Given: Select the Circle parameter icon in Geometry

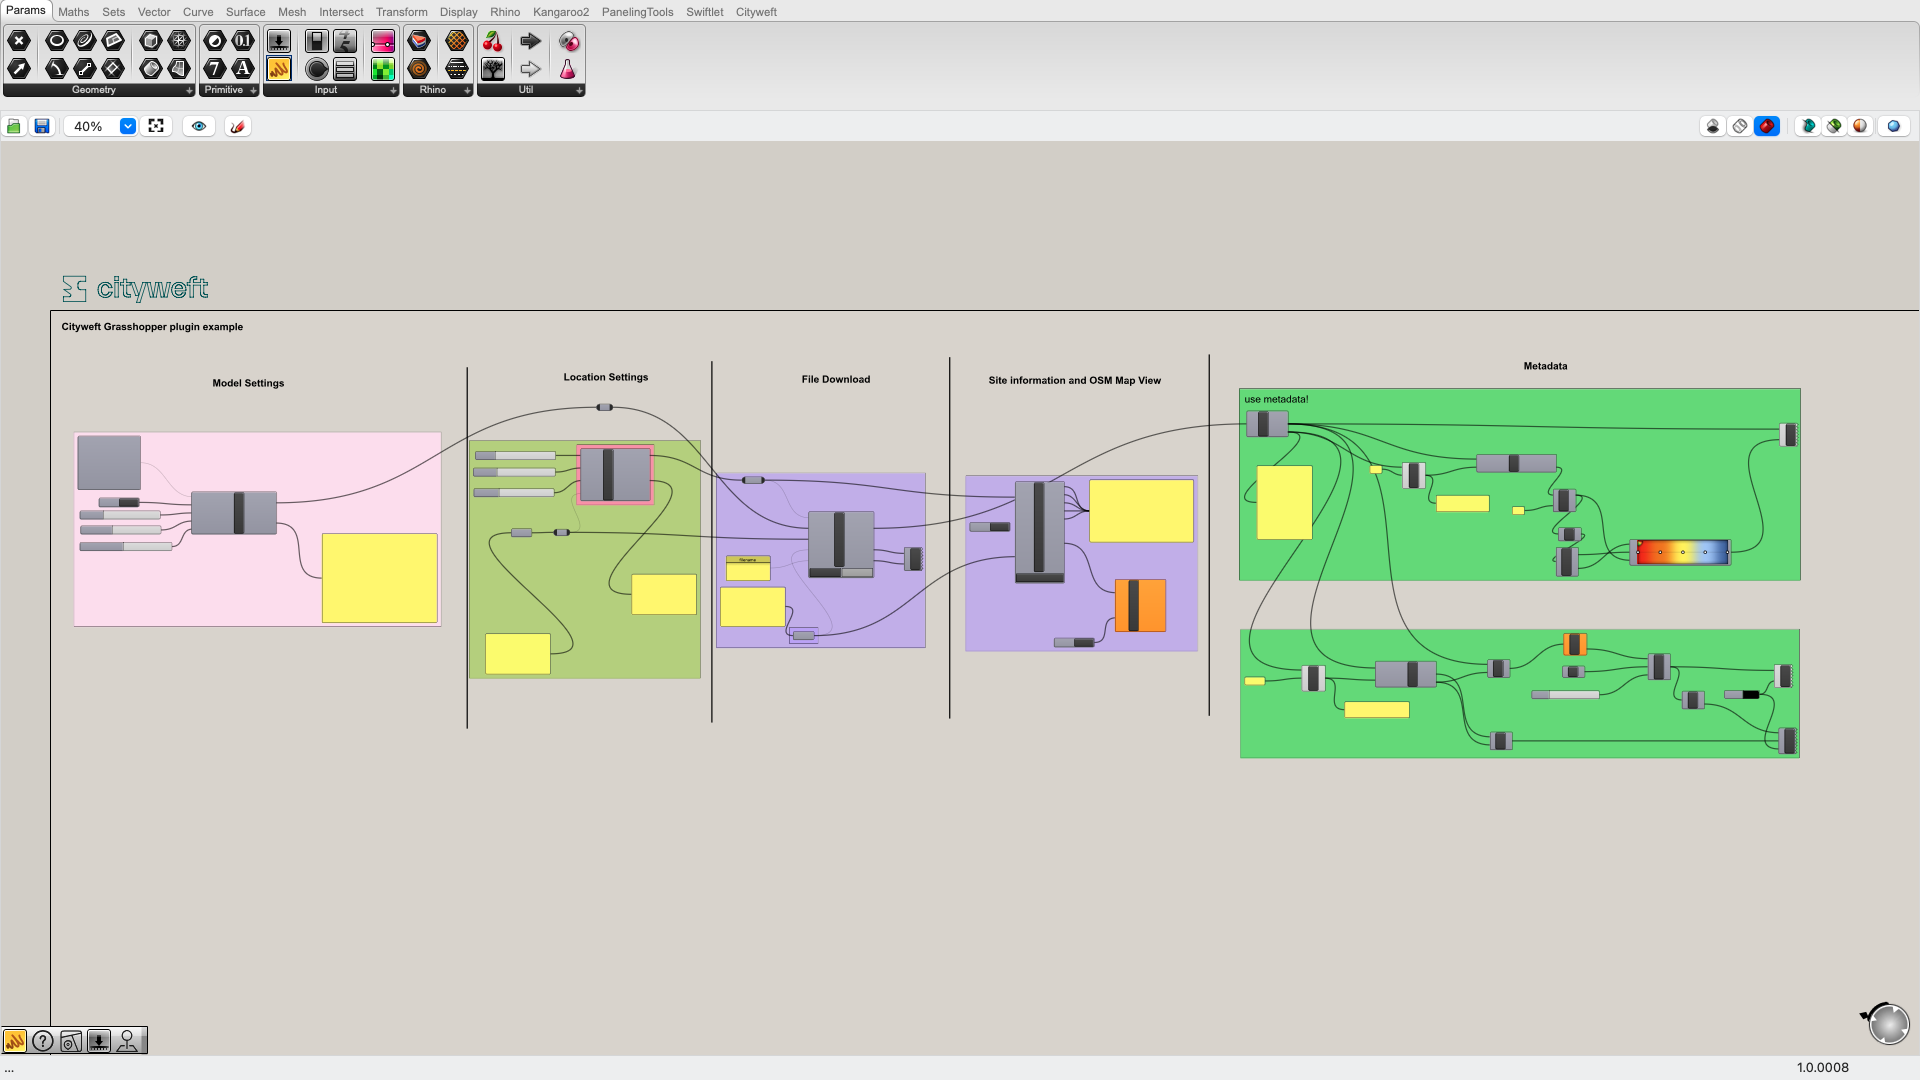Looking at the screenshot, I should pos(57,41).
